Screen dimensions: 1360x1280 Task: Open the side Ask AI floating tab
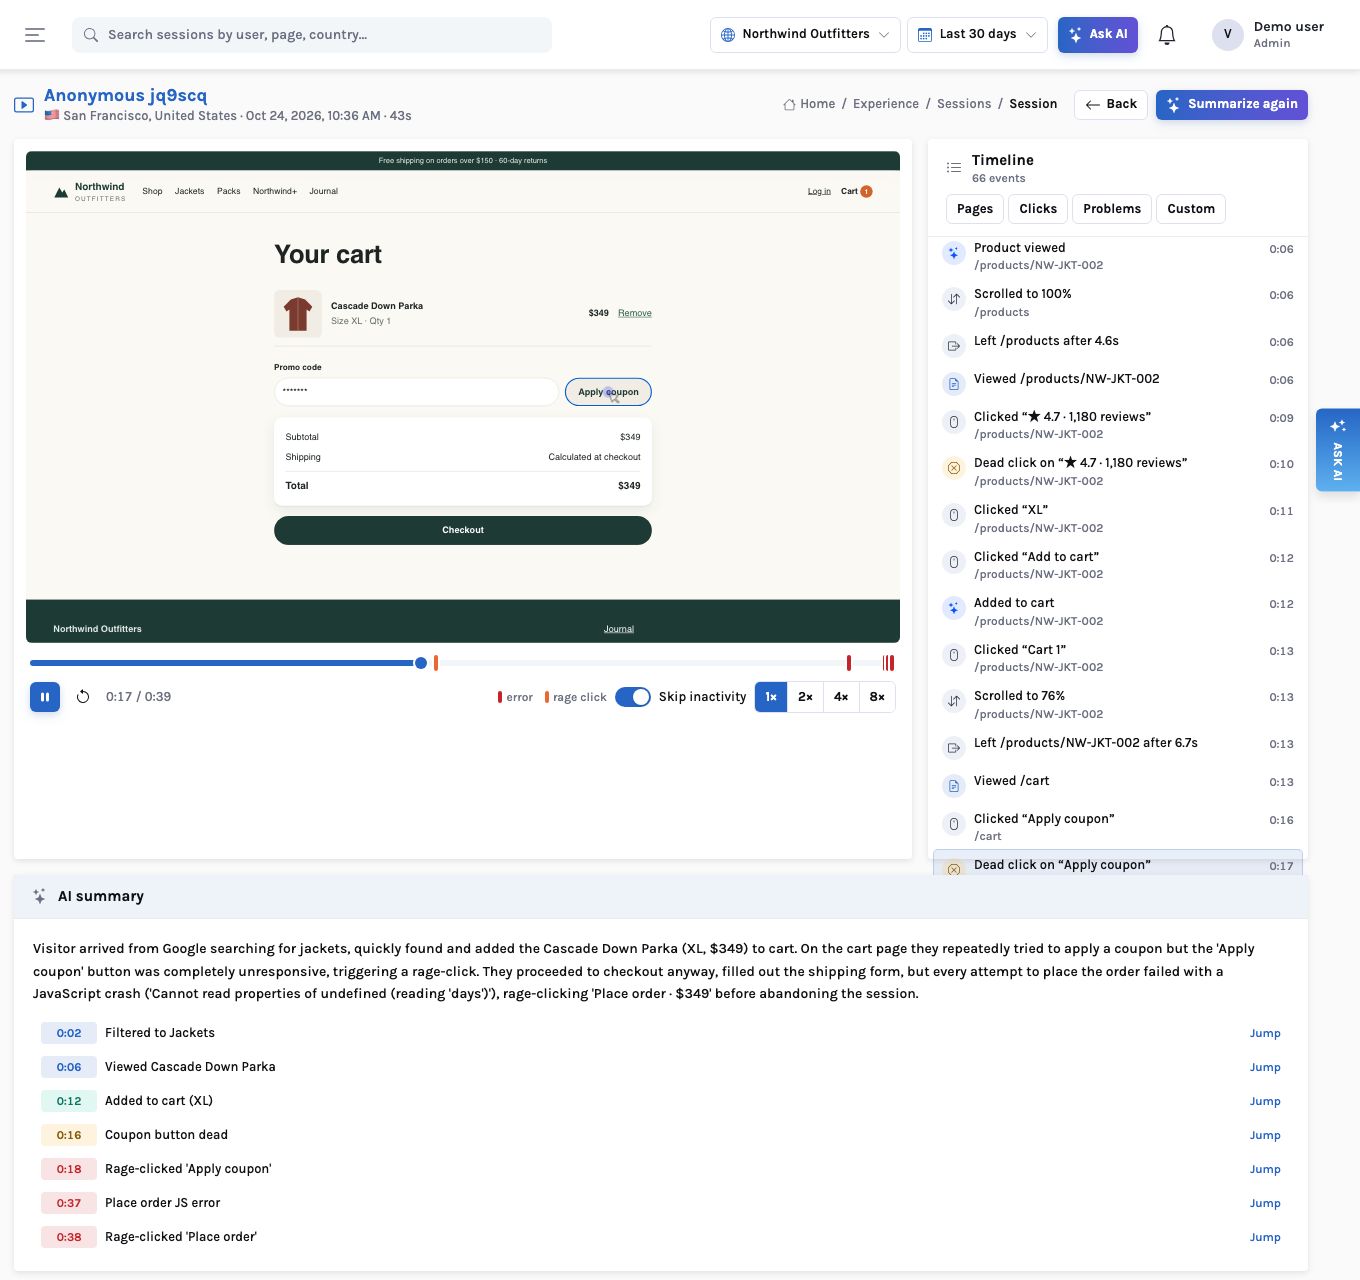1338,450
